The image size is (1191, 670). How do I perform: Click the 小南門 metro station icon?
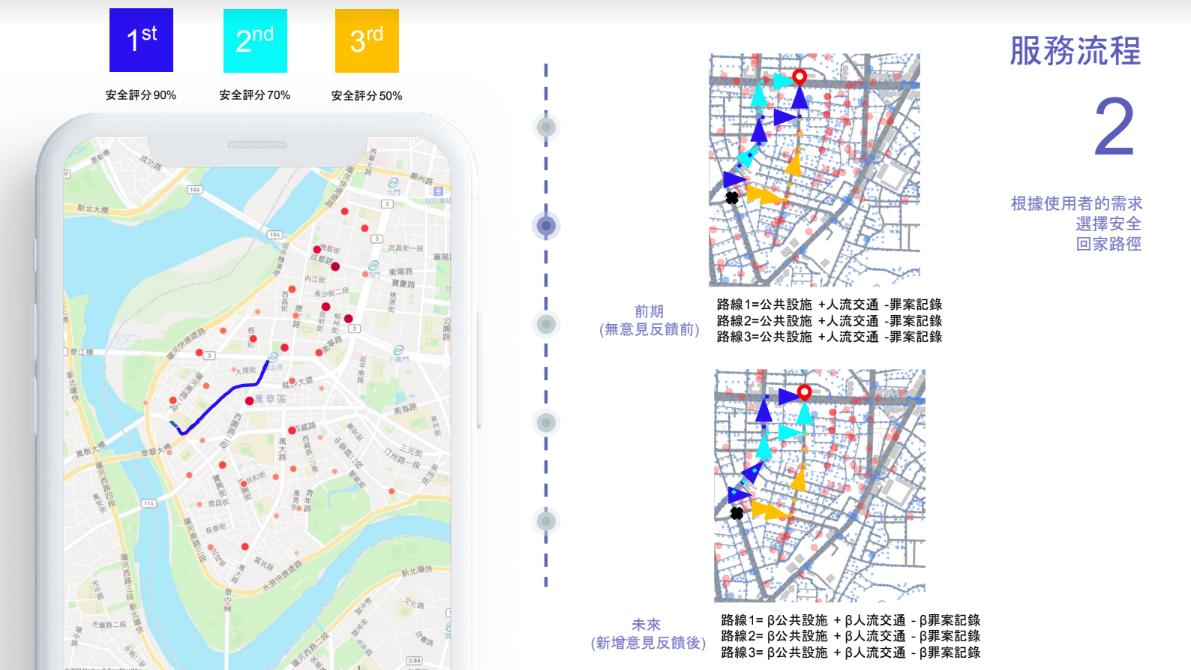[x=398, y=351]
